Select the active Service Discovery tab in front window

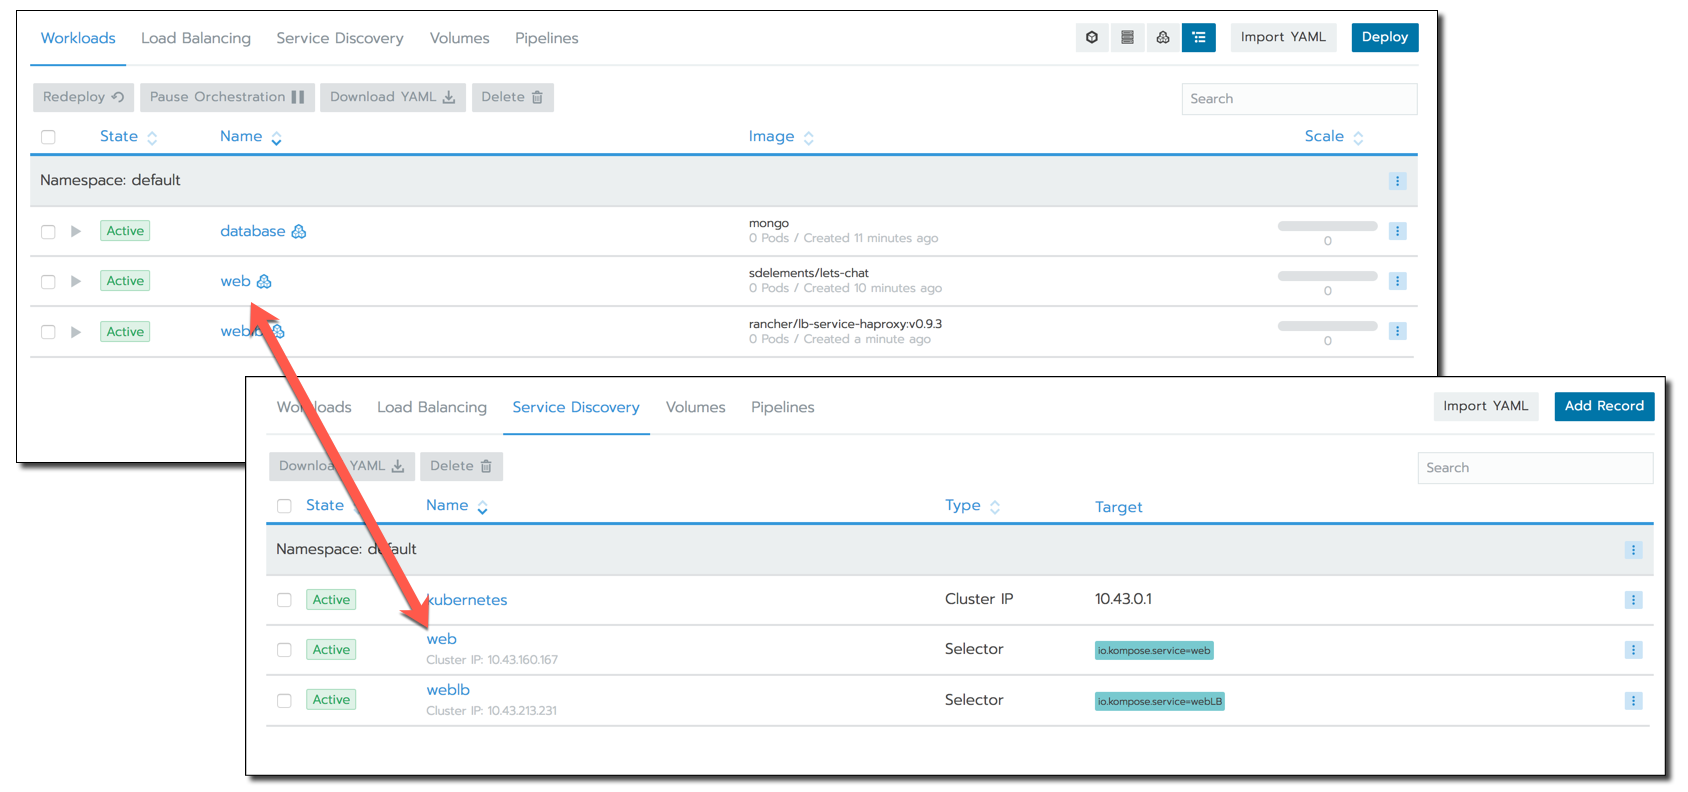pyautogui.click(x=576, y=407)
